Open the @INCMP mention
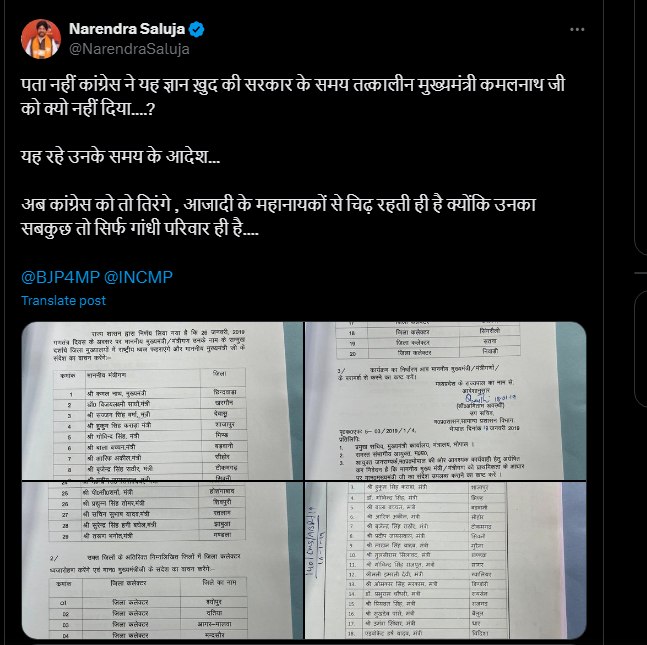This screenshot has height=645, width=647. (138, 277)
